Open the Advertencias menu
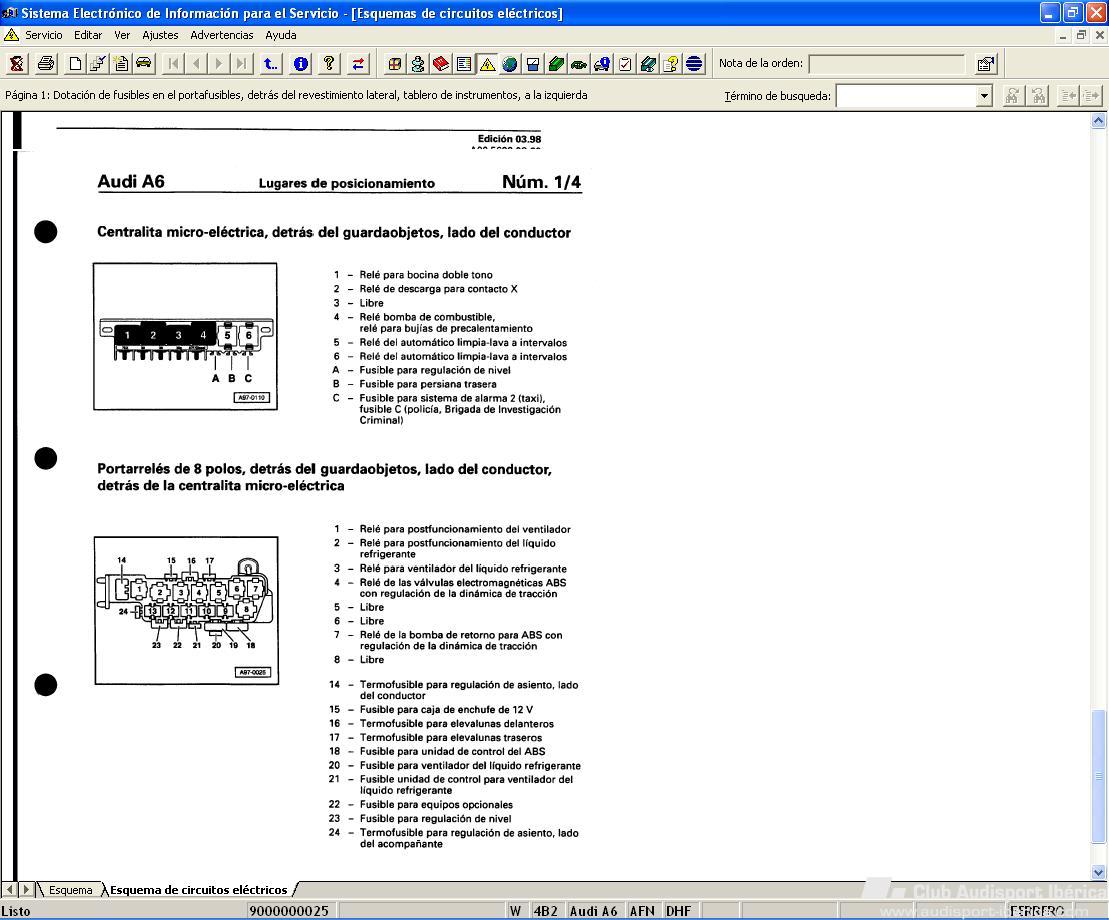 point(221,35)
